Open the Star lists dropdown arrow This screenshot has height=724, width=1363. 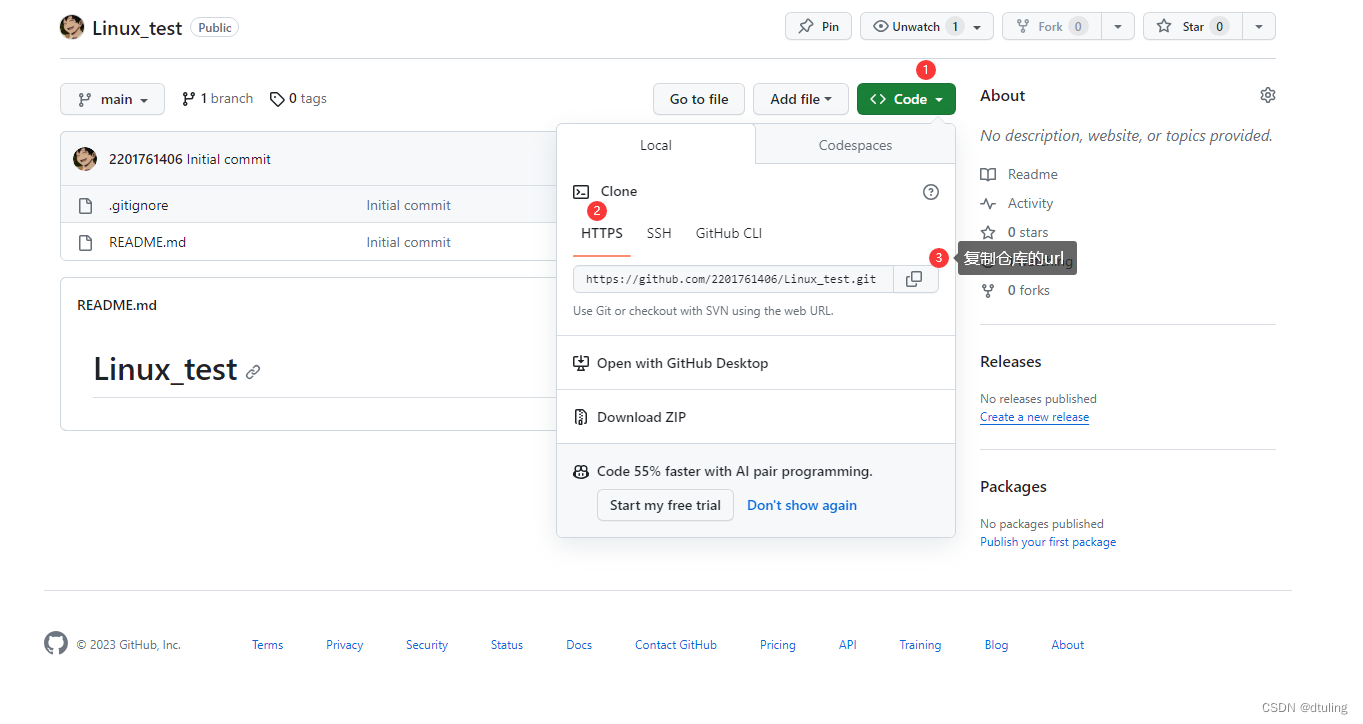pos(1259,27)
